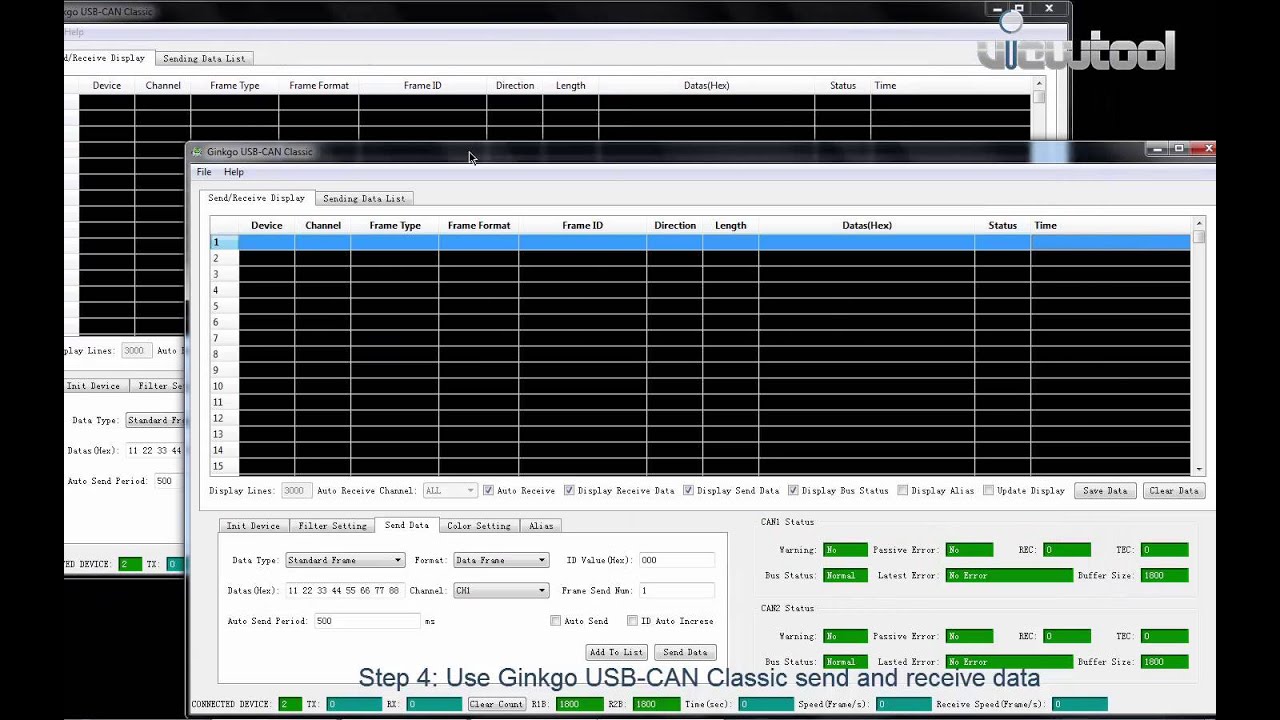Enable the Display Alias checkbox

(x=902, y=491)
